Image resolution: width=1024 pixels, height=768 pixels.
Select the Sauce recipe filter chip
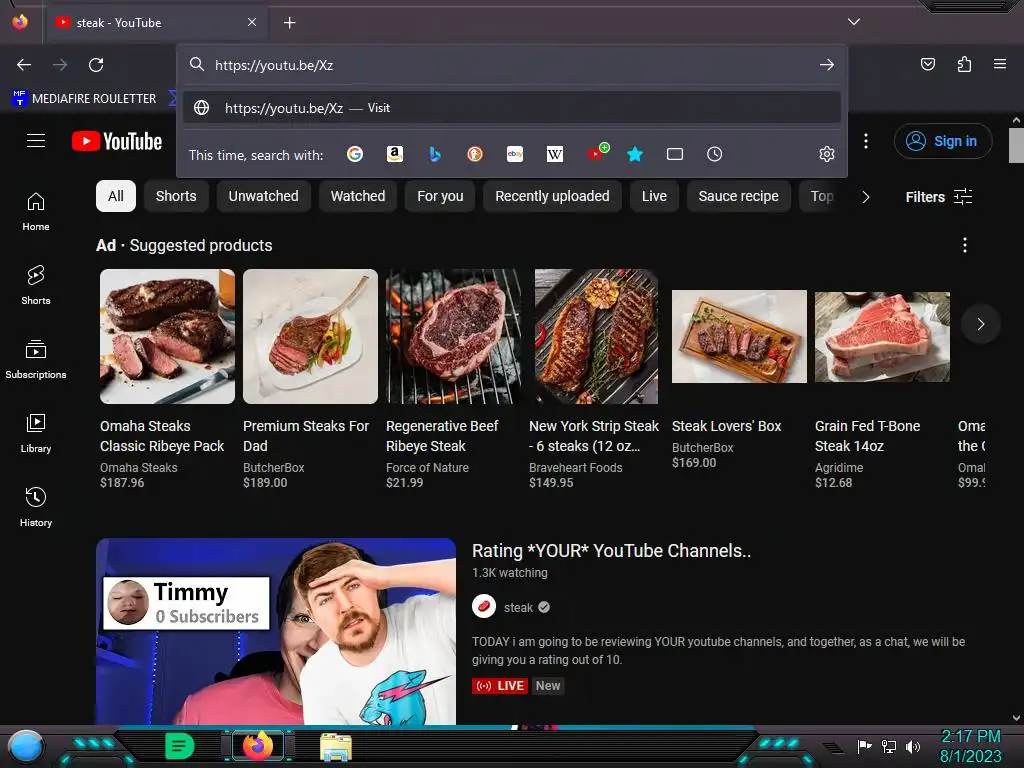point(739,196)
